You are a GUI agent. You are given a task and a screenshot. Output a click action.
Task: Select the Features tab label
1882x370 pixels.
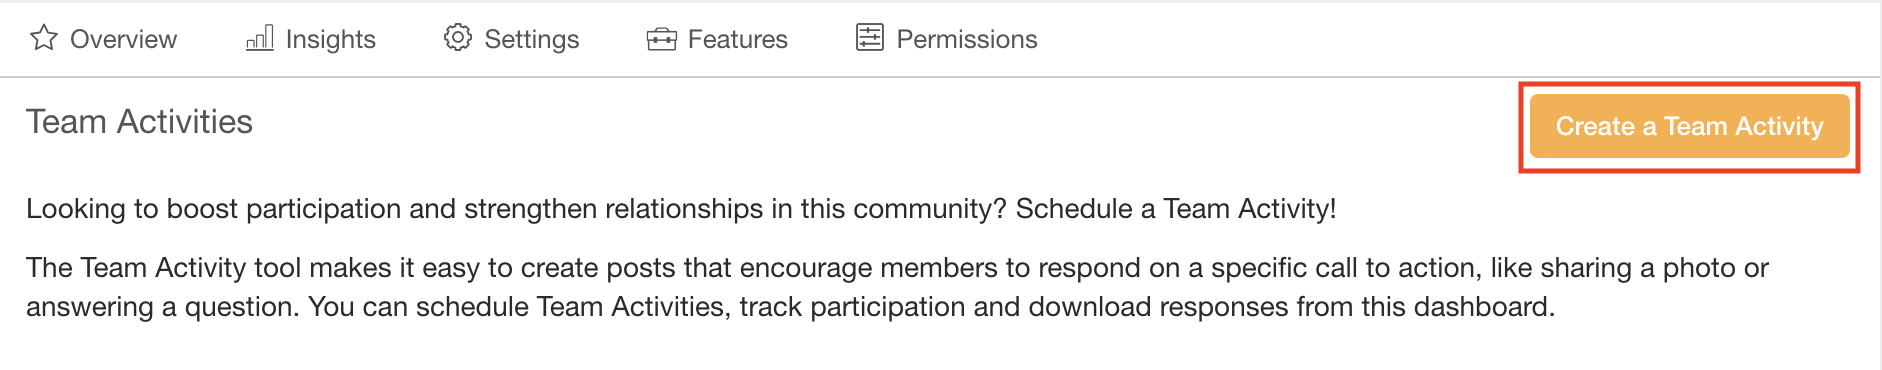[738, 39]
